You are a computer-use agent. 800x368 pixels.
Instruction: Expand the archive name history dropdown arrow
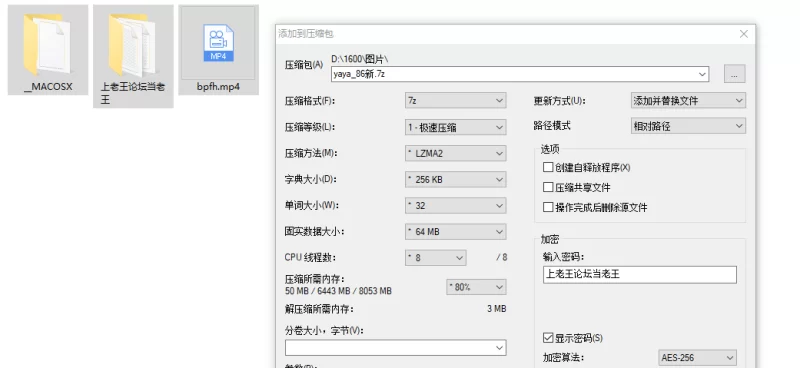[703, 74]
